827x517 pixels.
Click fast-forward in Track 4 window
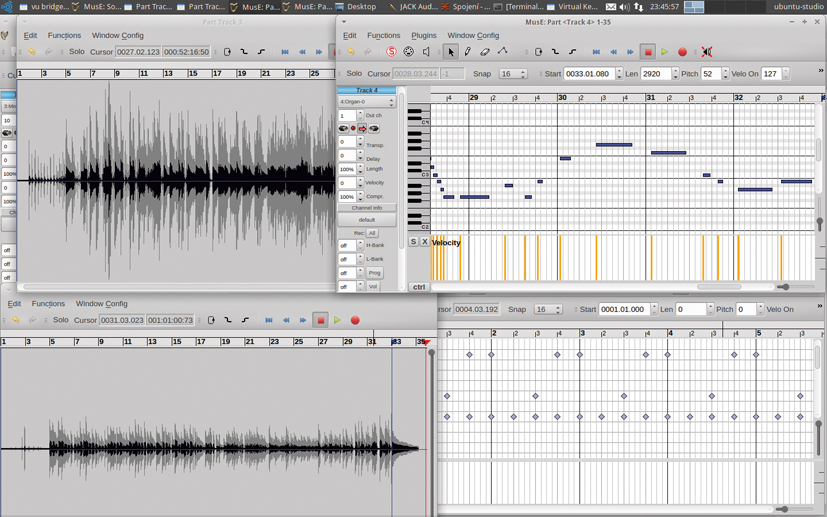coord(630,52)
